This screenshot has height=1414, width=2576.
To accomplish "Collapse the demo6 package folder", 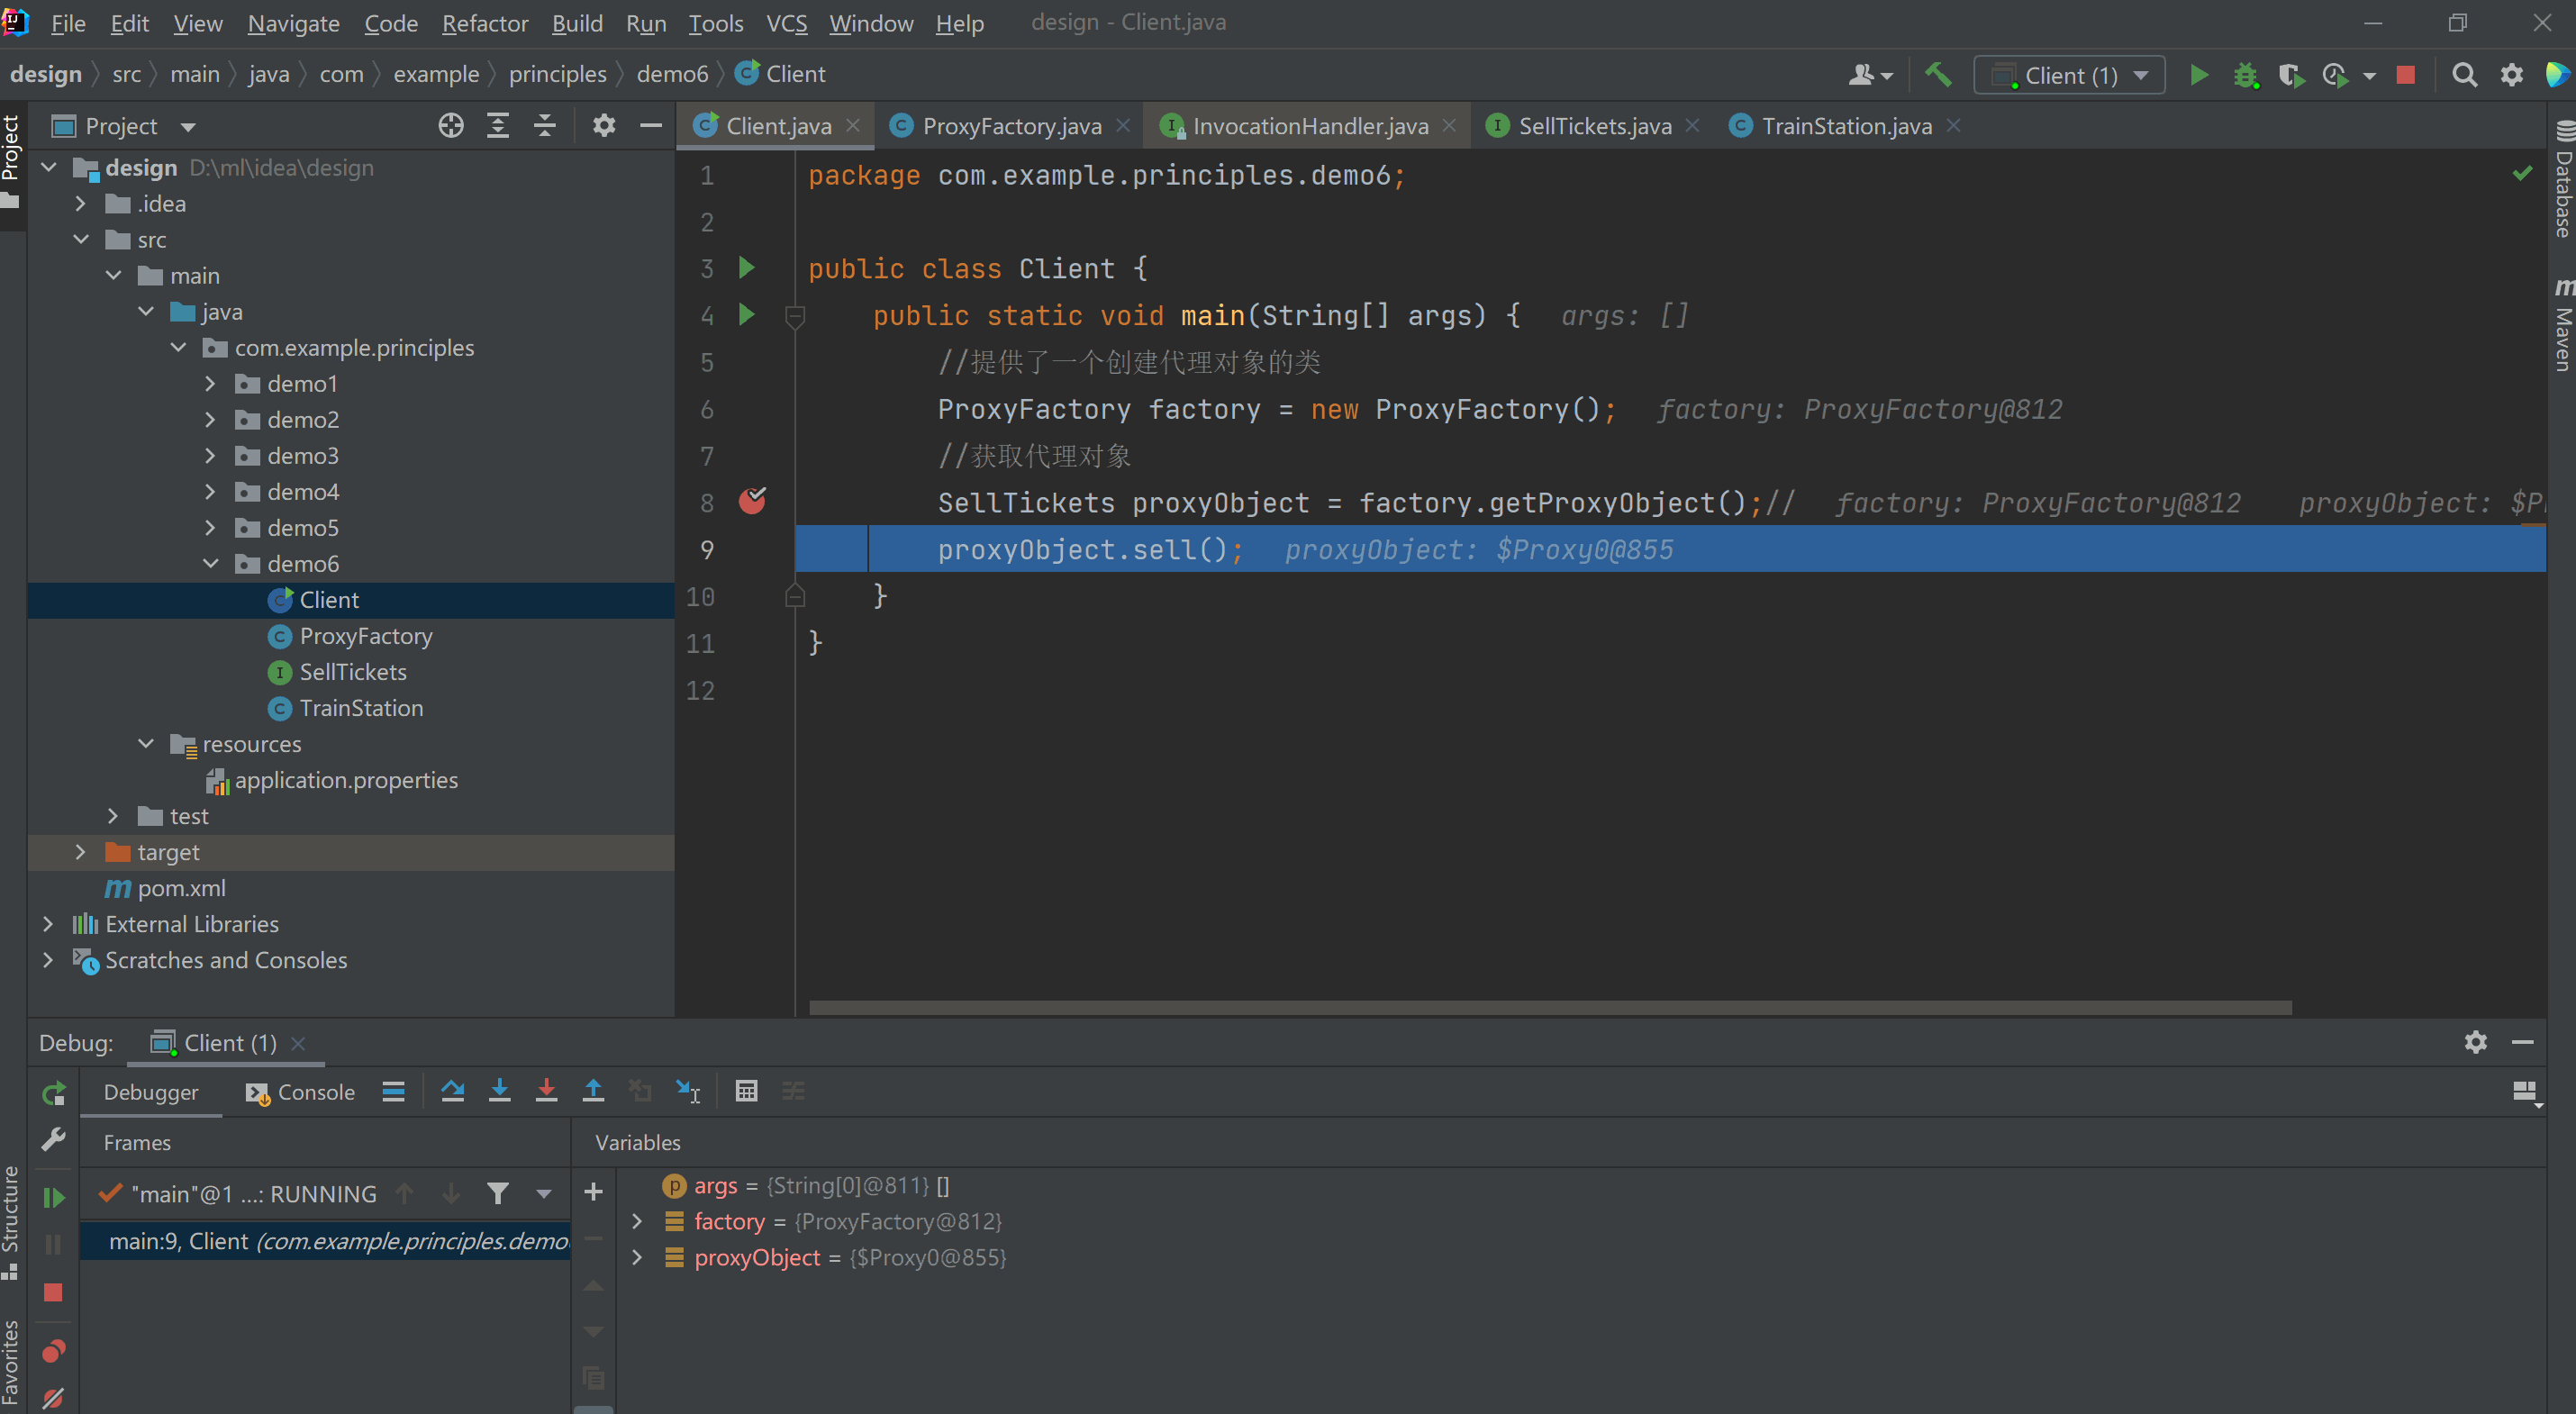I will pos(210,564).
